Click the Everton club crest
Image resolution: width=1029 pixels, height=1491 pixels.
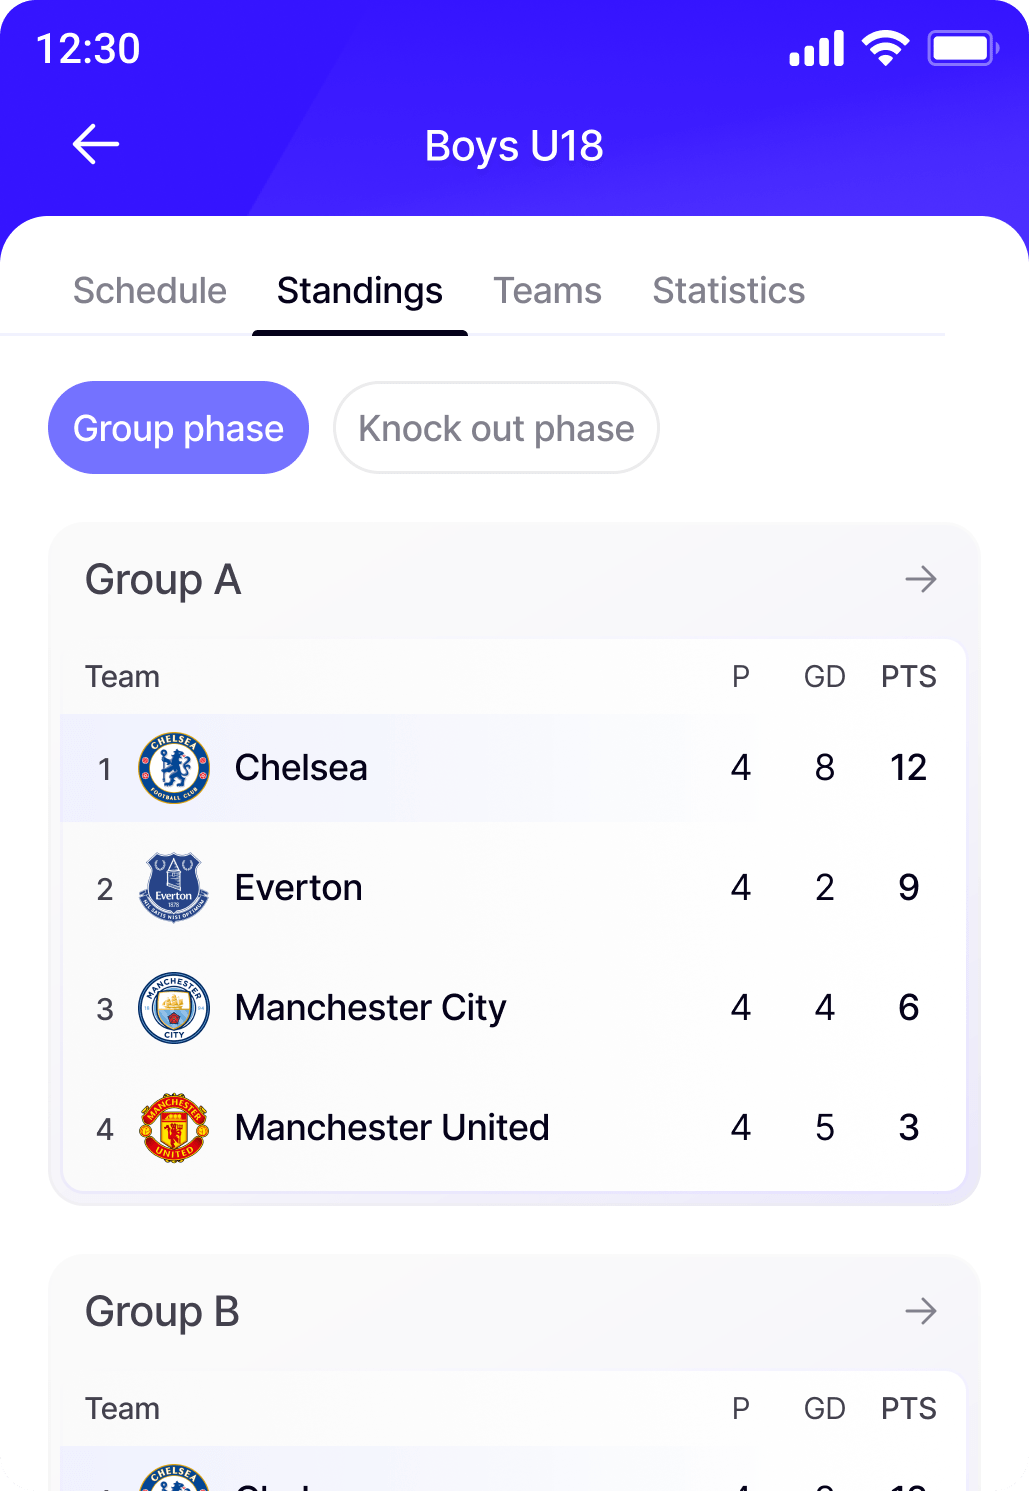tap(174, 888)
